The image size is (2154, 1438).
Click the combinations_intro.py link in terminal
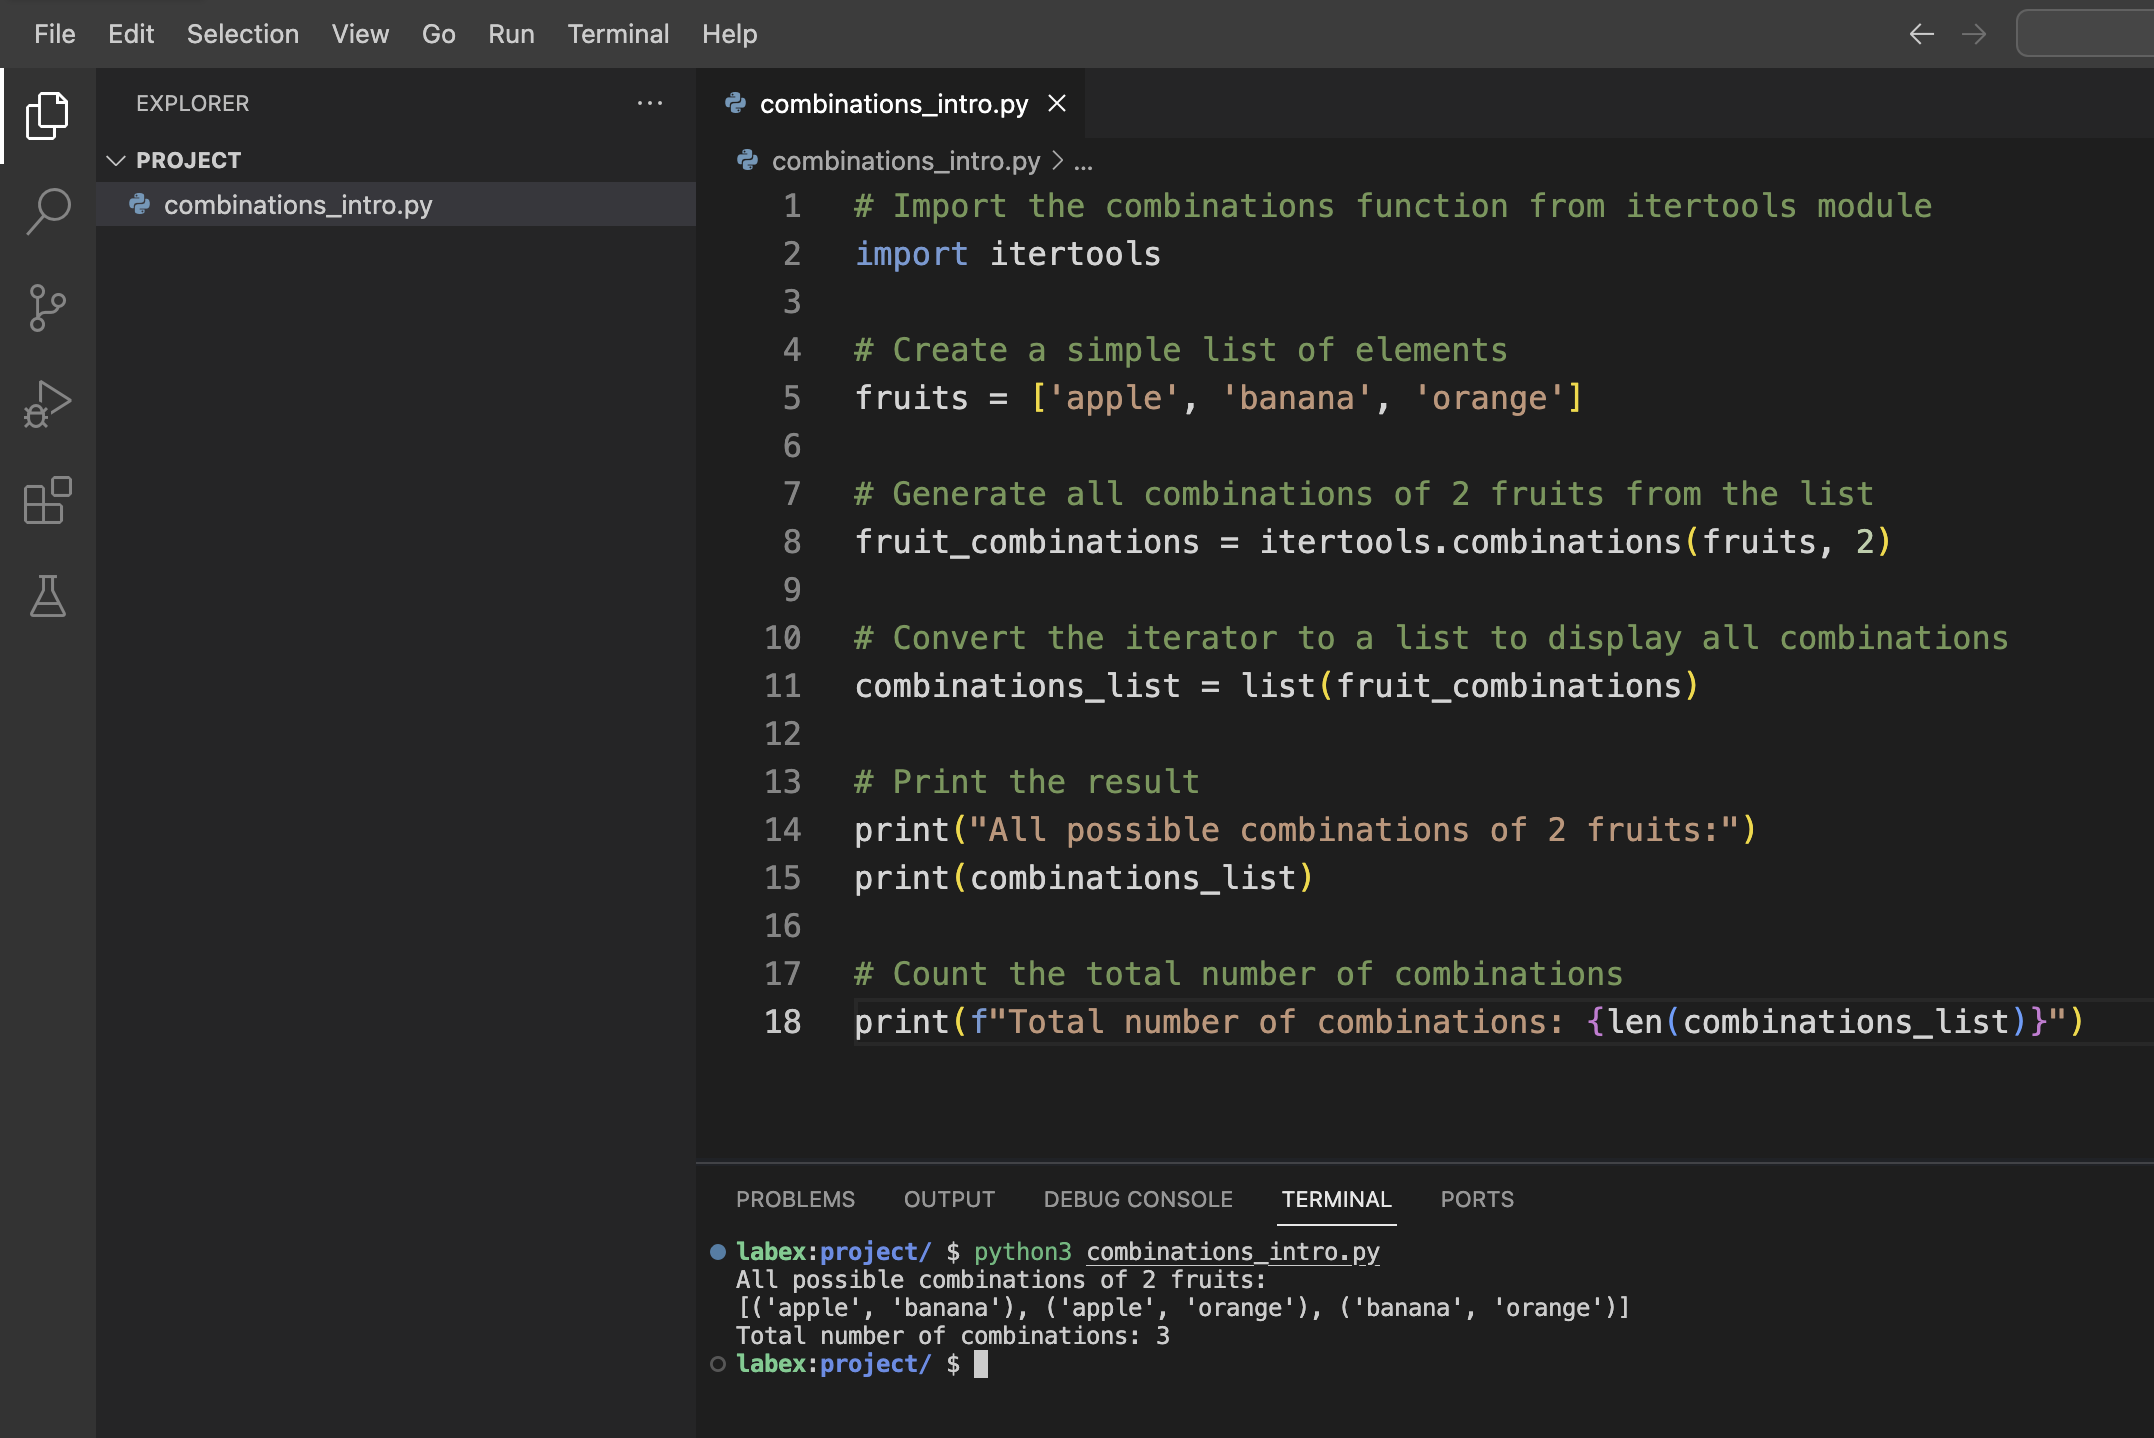pyautogui.click(x=1232, y=1252)
